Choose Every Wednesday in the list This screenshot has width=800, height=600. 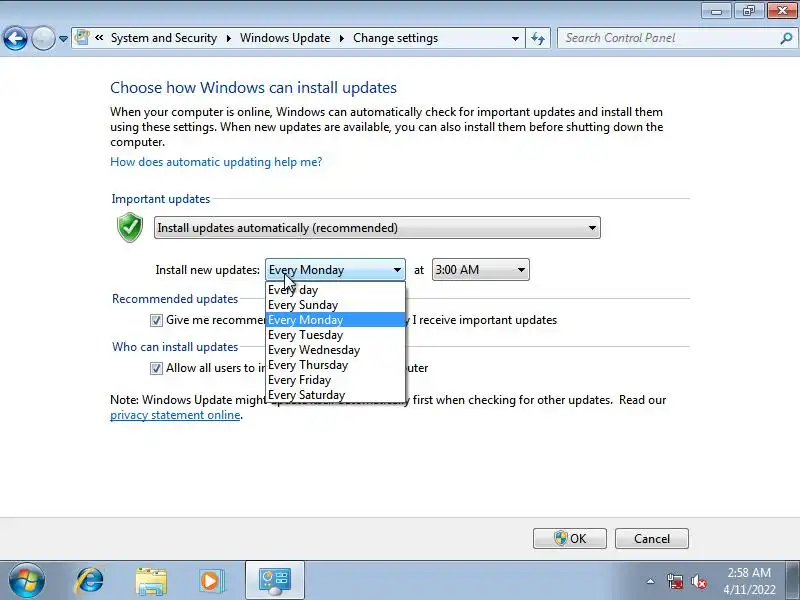[x=335, y=350]
